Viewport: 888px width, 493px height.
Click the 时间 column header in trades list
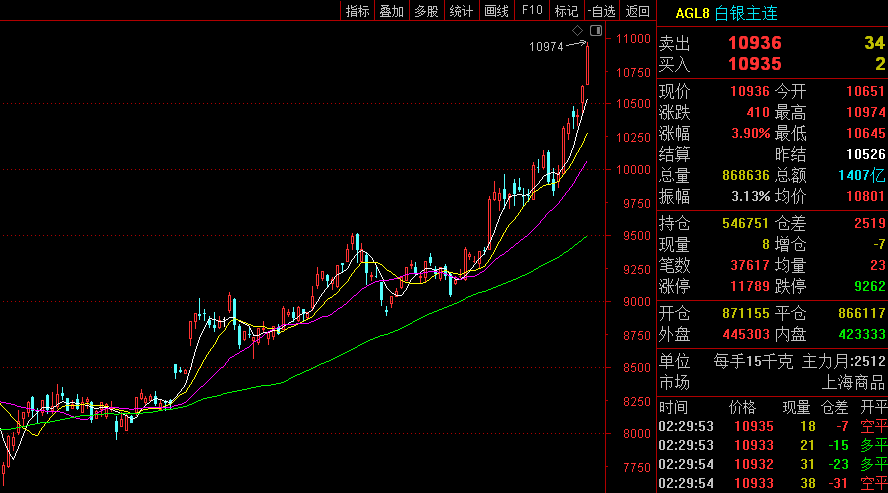click(673, 408)
